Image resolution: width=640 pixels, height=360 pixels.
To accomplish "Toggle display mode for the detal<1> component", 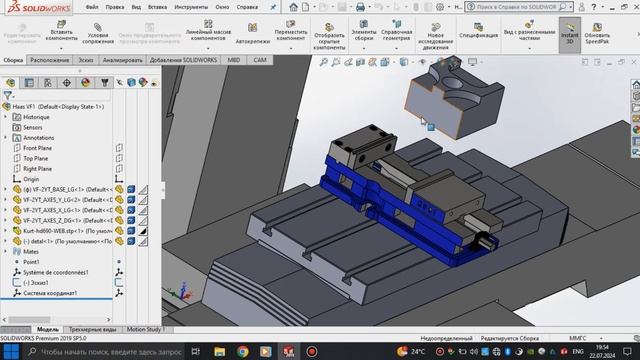I will pyautogui.click(x=131, y=241).
